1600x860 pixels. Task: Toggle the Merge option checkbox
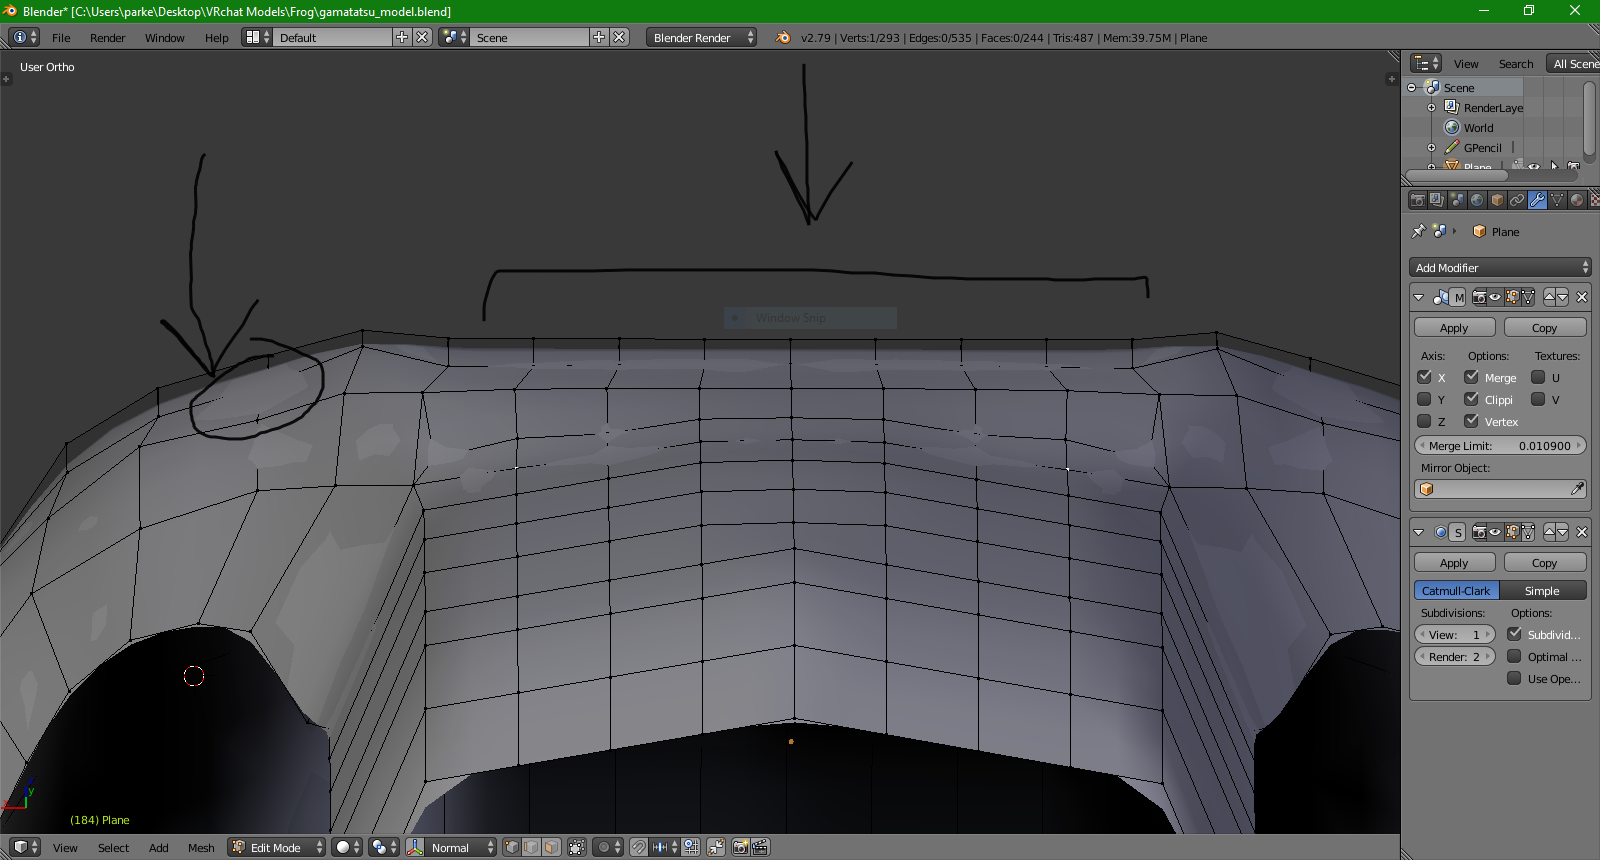[1471, 377]
